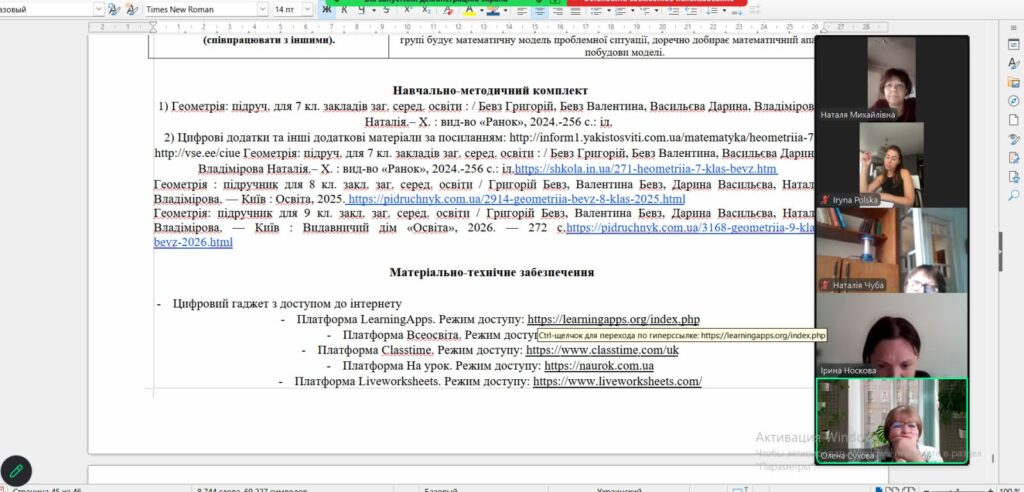Edit font size 14 пт field
Screen dimensions: 1024x492
(x=287, y=10)
